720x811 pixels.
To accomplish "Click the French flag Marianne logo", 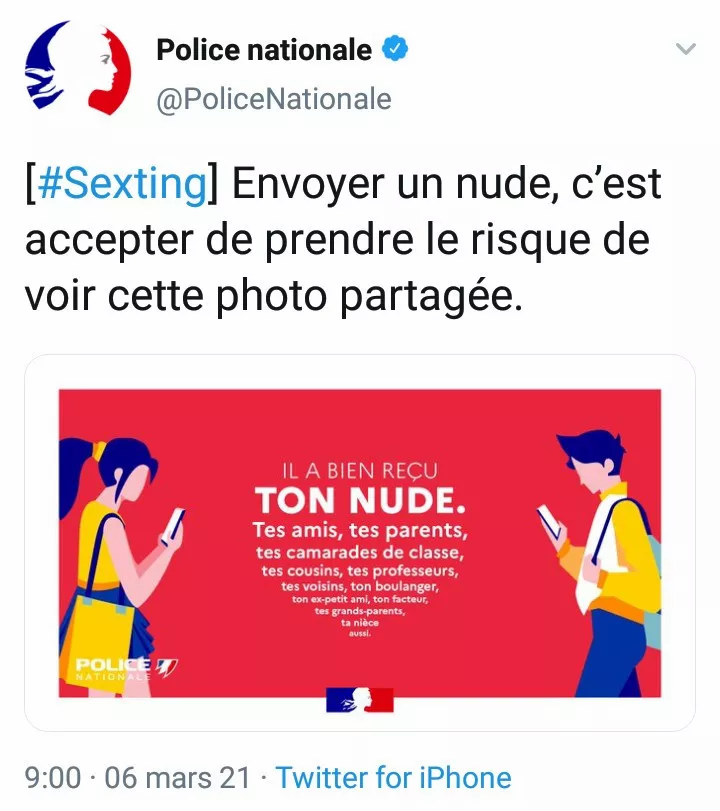I will click(x=360, y=700).
